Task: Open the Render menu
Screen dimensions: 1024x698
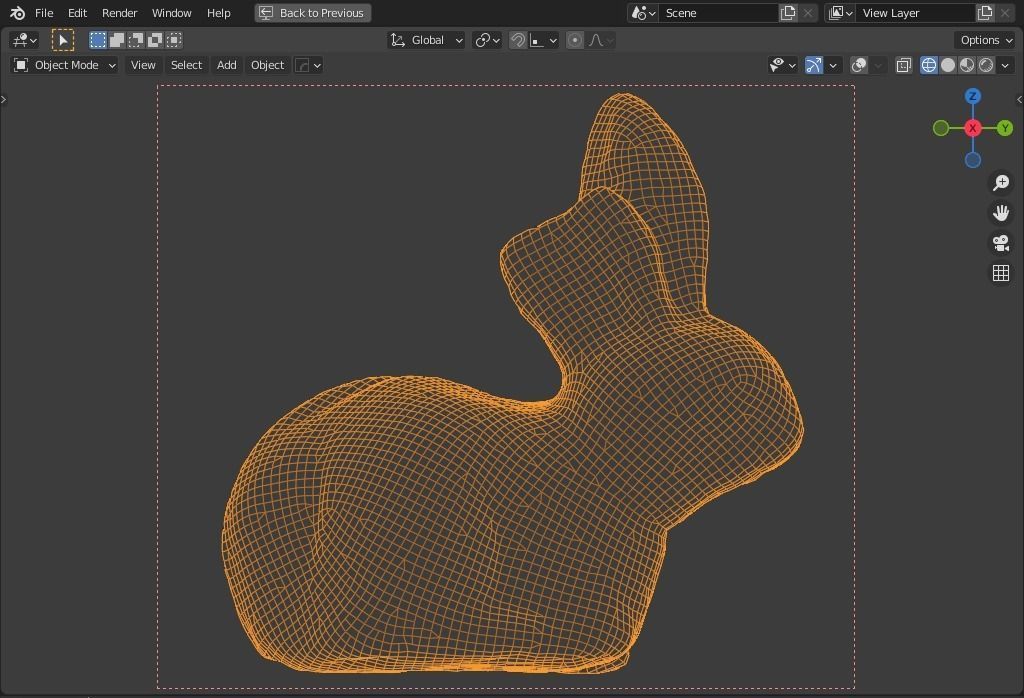Action: pos(120,13)
